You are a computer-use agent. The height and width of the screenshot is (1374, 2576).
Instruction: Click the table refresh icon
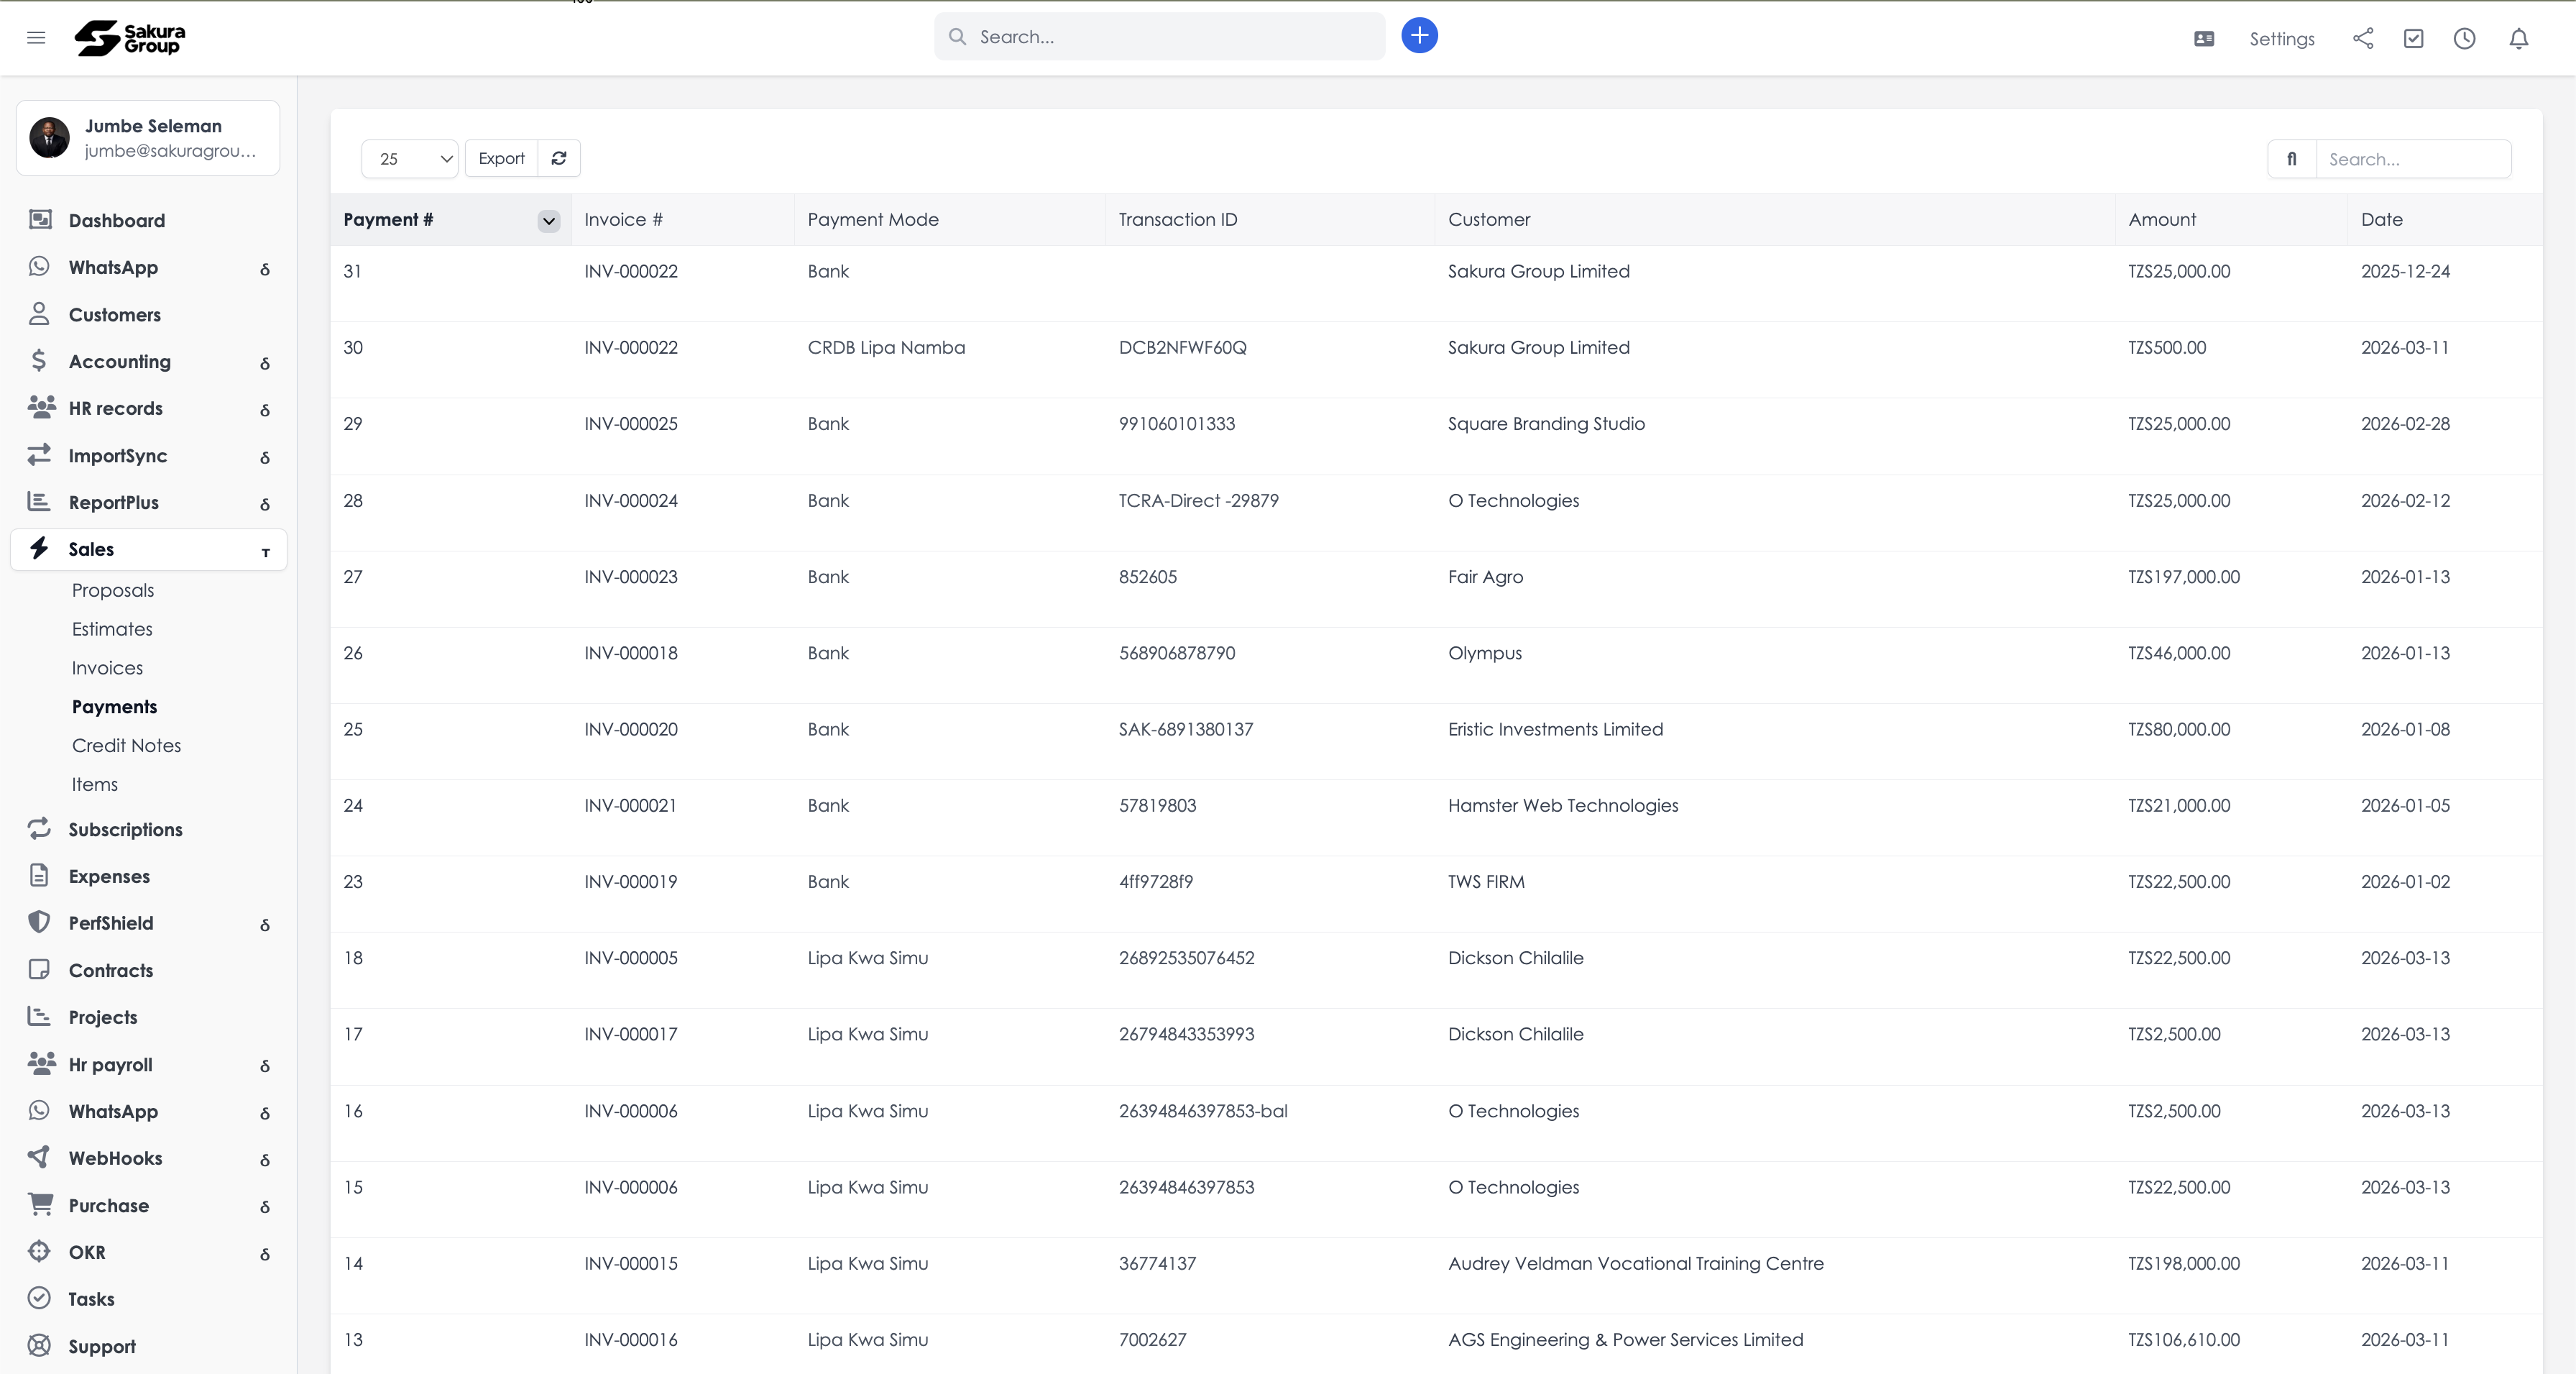point(559,158)
